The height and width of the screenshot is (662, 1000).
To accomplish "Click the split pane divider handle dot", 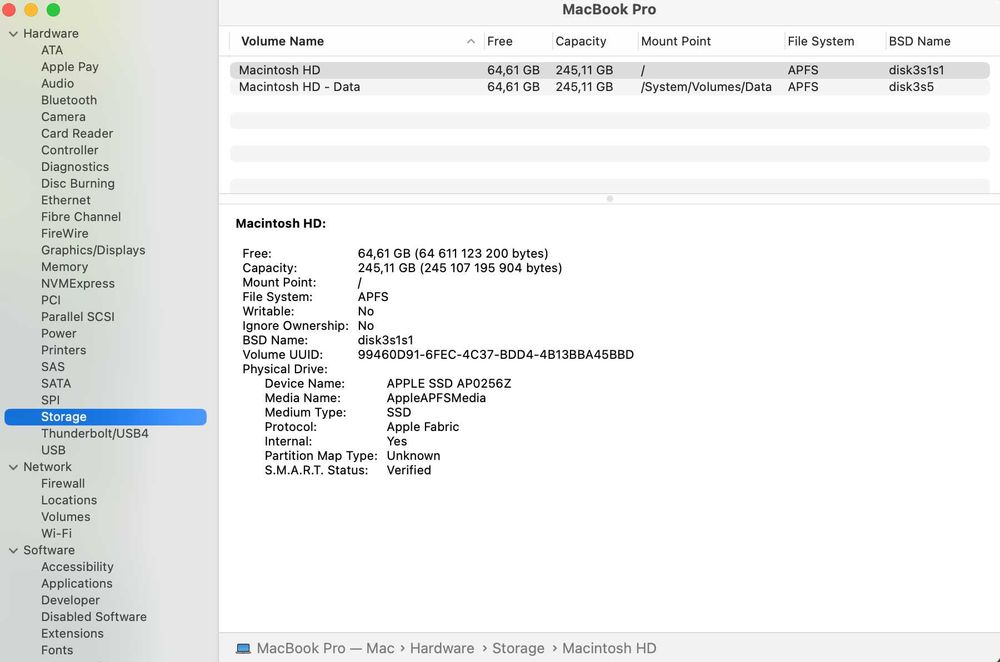I will tap(610, 199).
